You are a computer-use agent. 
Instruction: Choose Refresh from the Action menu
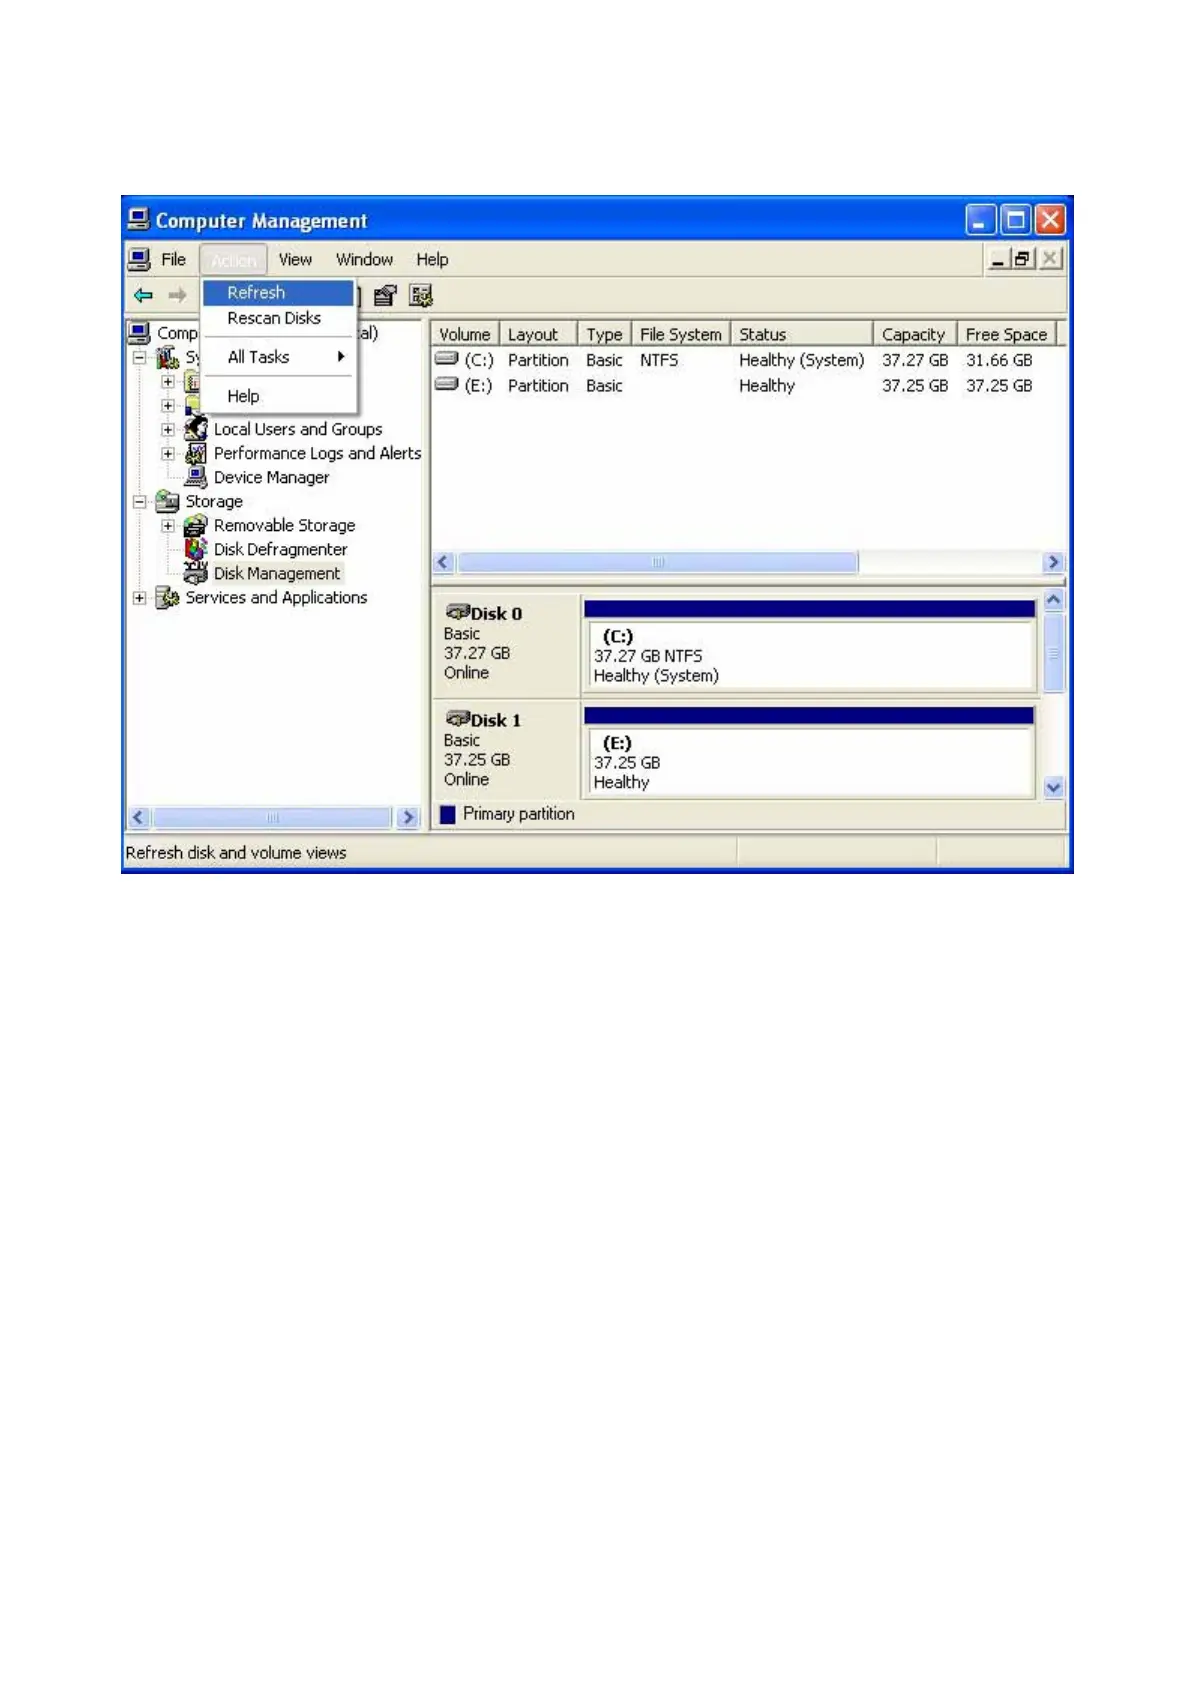(x=279, y=292)
